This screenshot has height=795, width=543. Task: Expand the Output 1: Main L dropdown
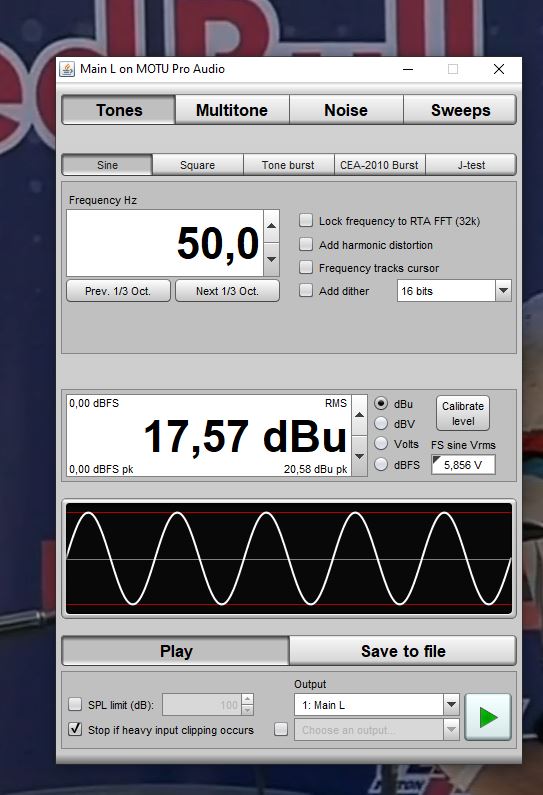(451, 704)
